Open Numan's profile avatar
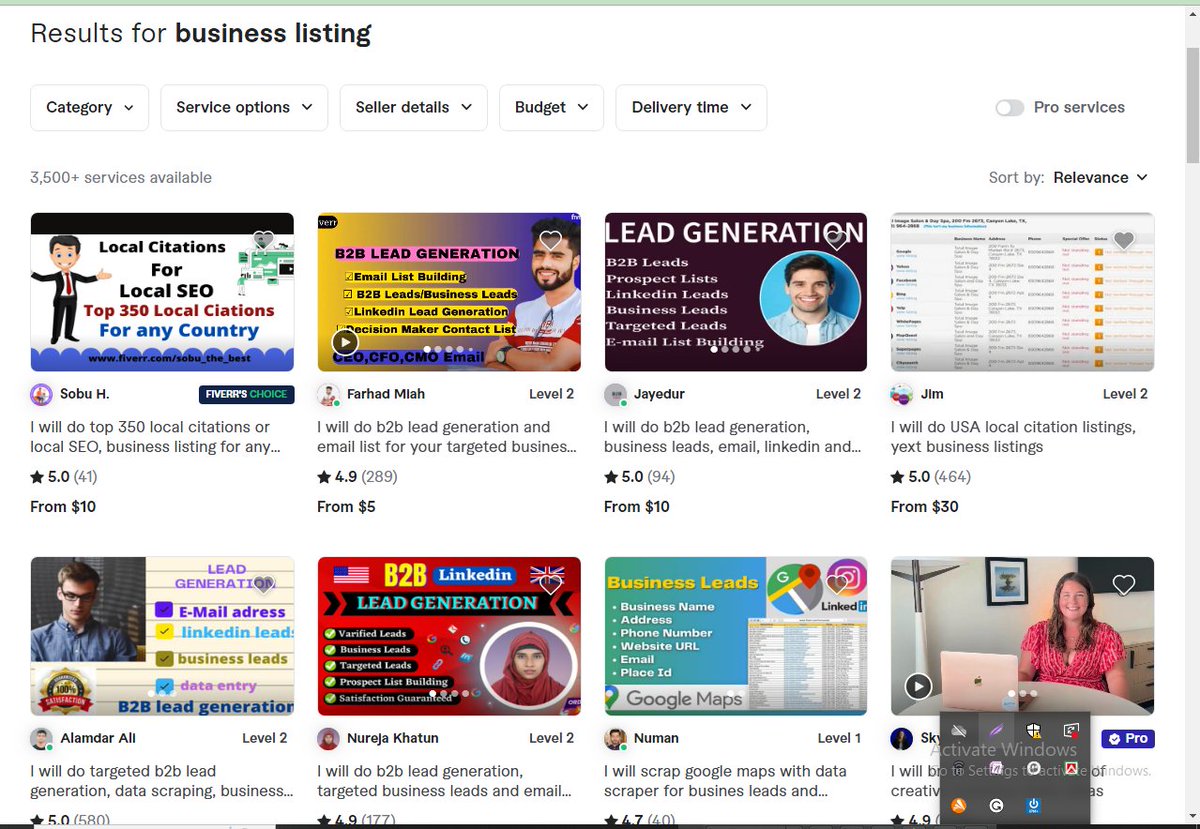Image resolution: width=1200 pixels, height=829 pixels. [615, 738]
